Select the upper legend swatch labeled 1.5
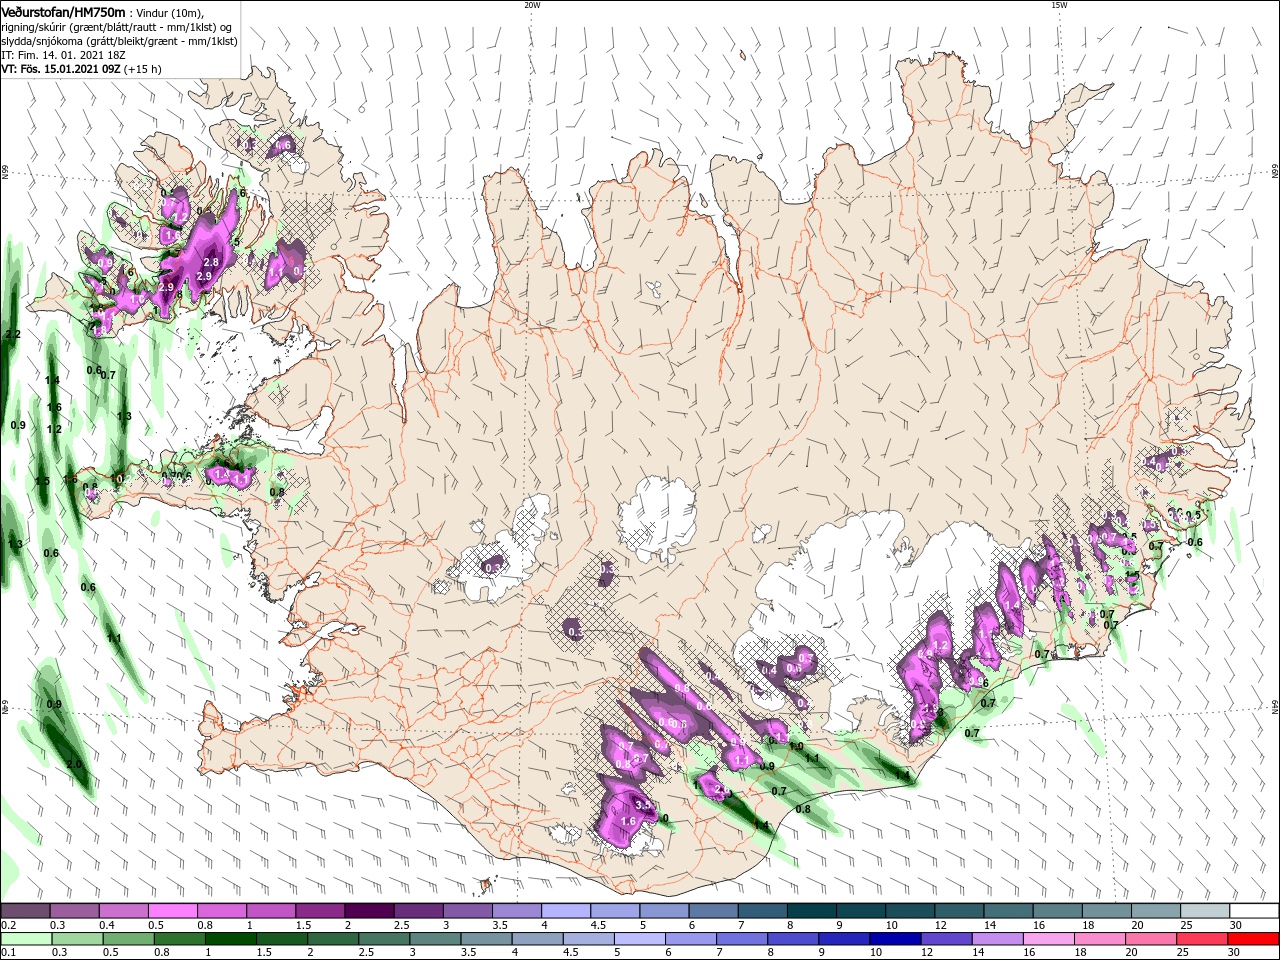Screen dimensions: 1280x960 [319, 911]
